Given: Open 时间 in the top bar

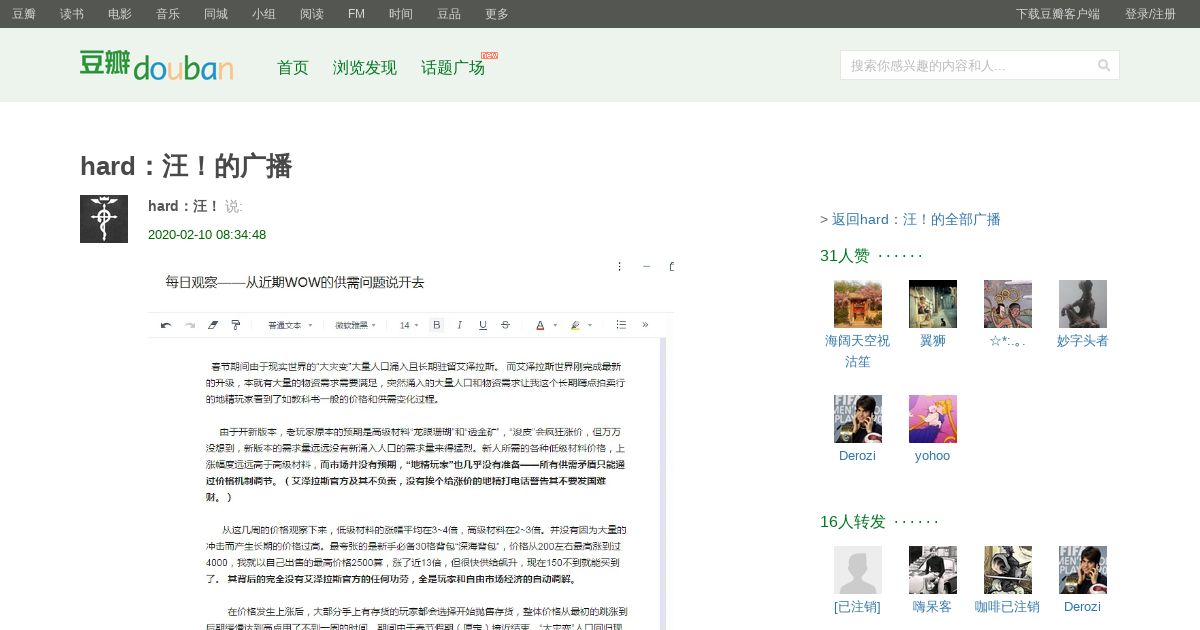Looking at the screenshot, I should click(x=401, y=14).
